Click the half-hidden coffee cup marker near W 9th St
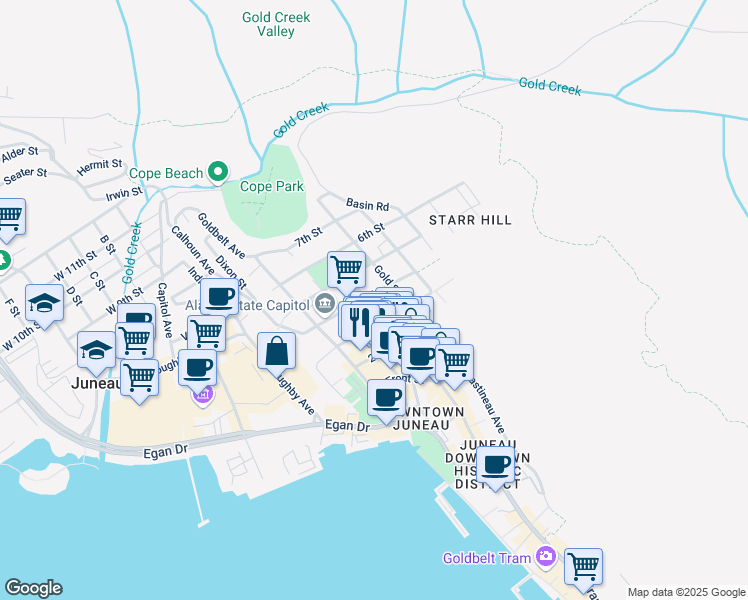The width and height of the screenshot is (748, 600). [x=137, y=313]
